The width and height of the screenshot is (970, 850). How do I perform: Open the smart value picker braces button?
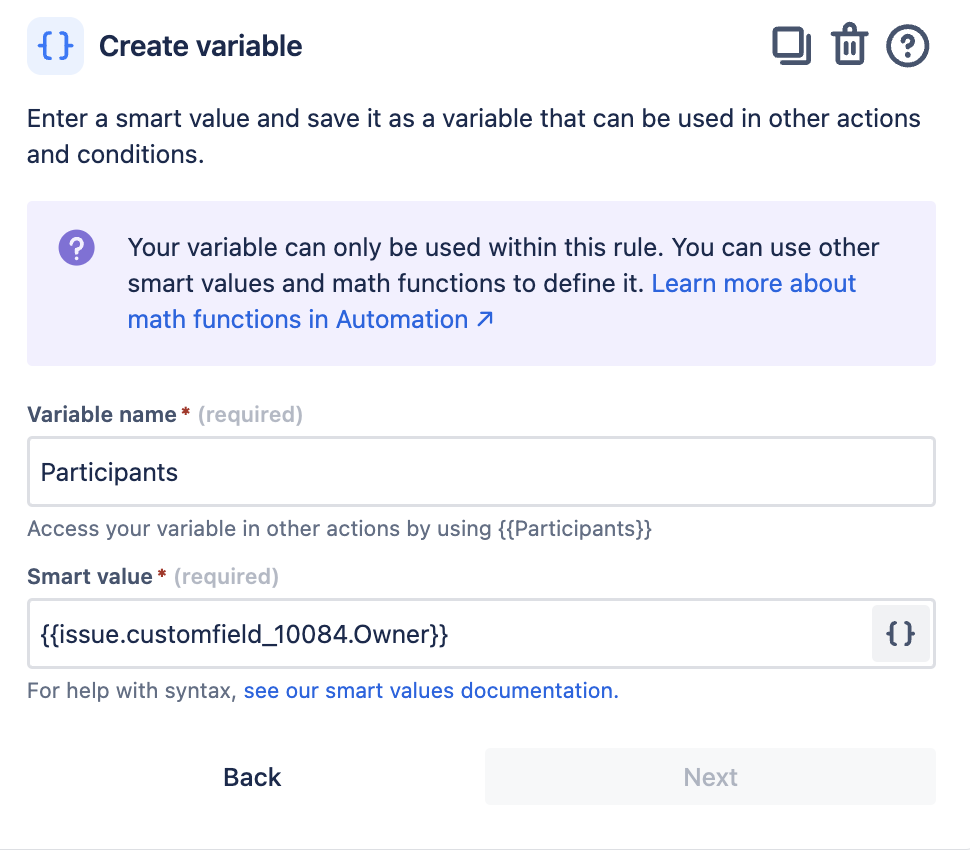click(901, 633)
